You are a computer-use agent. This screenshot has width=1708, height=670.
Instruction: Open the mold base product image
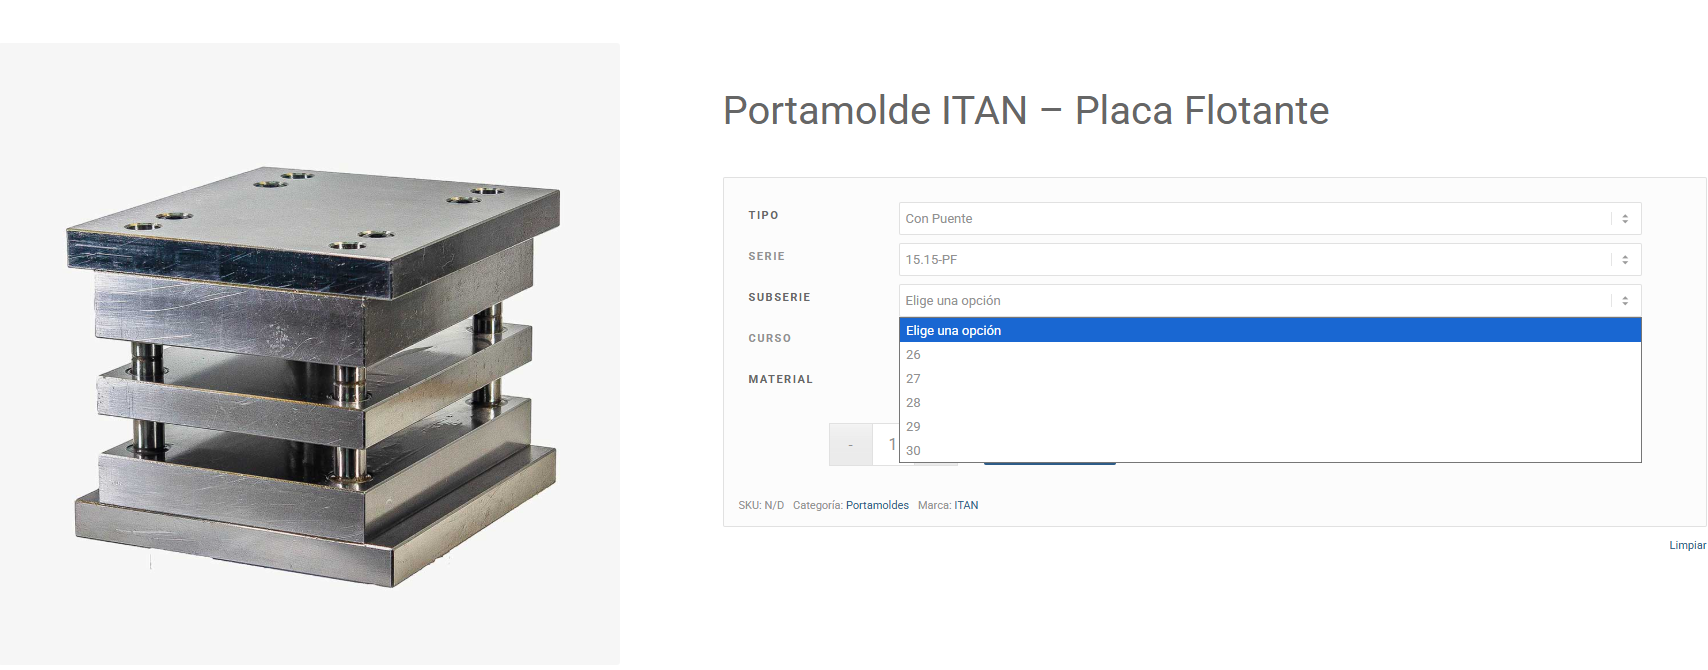coord(310,375)
